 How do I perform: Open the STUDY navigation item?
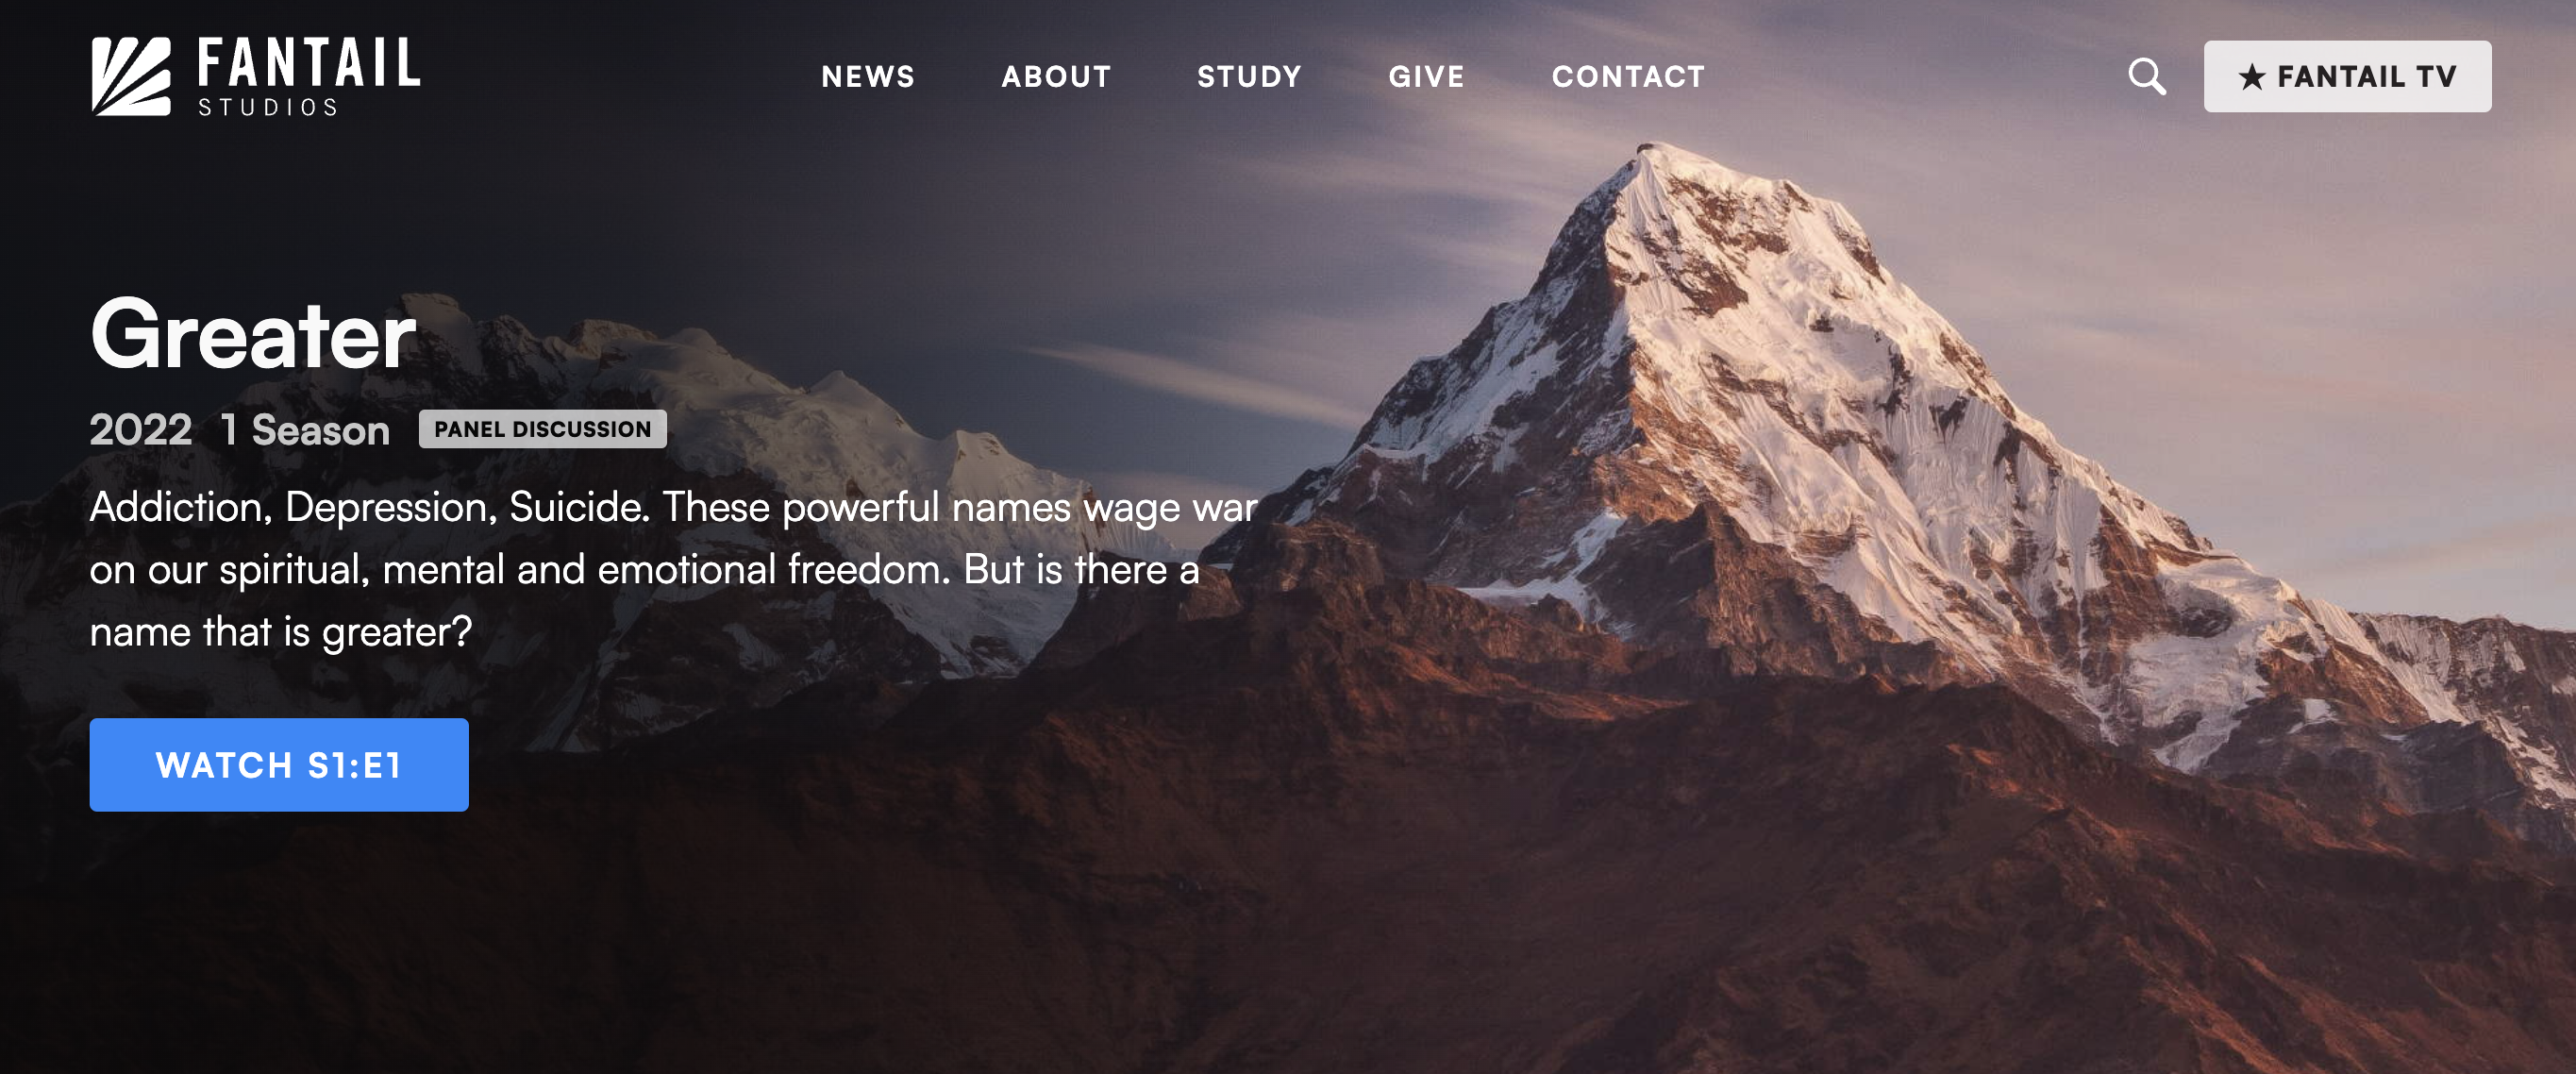tap(1249, 77)
